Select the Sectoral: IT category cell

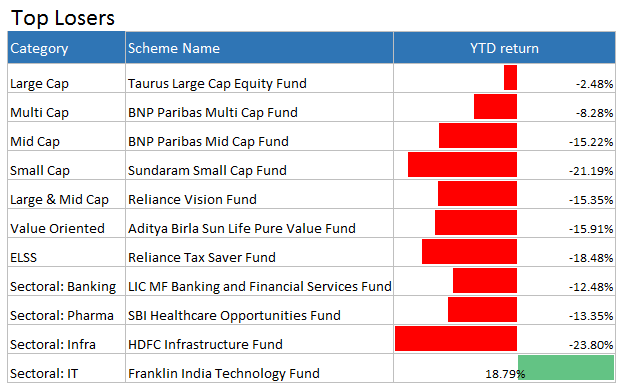(66, 368)
